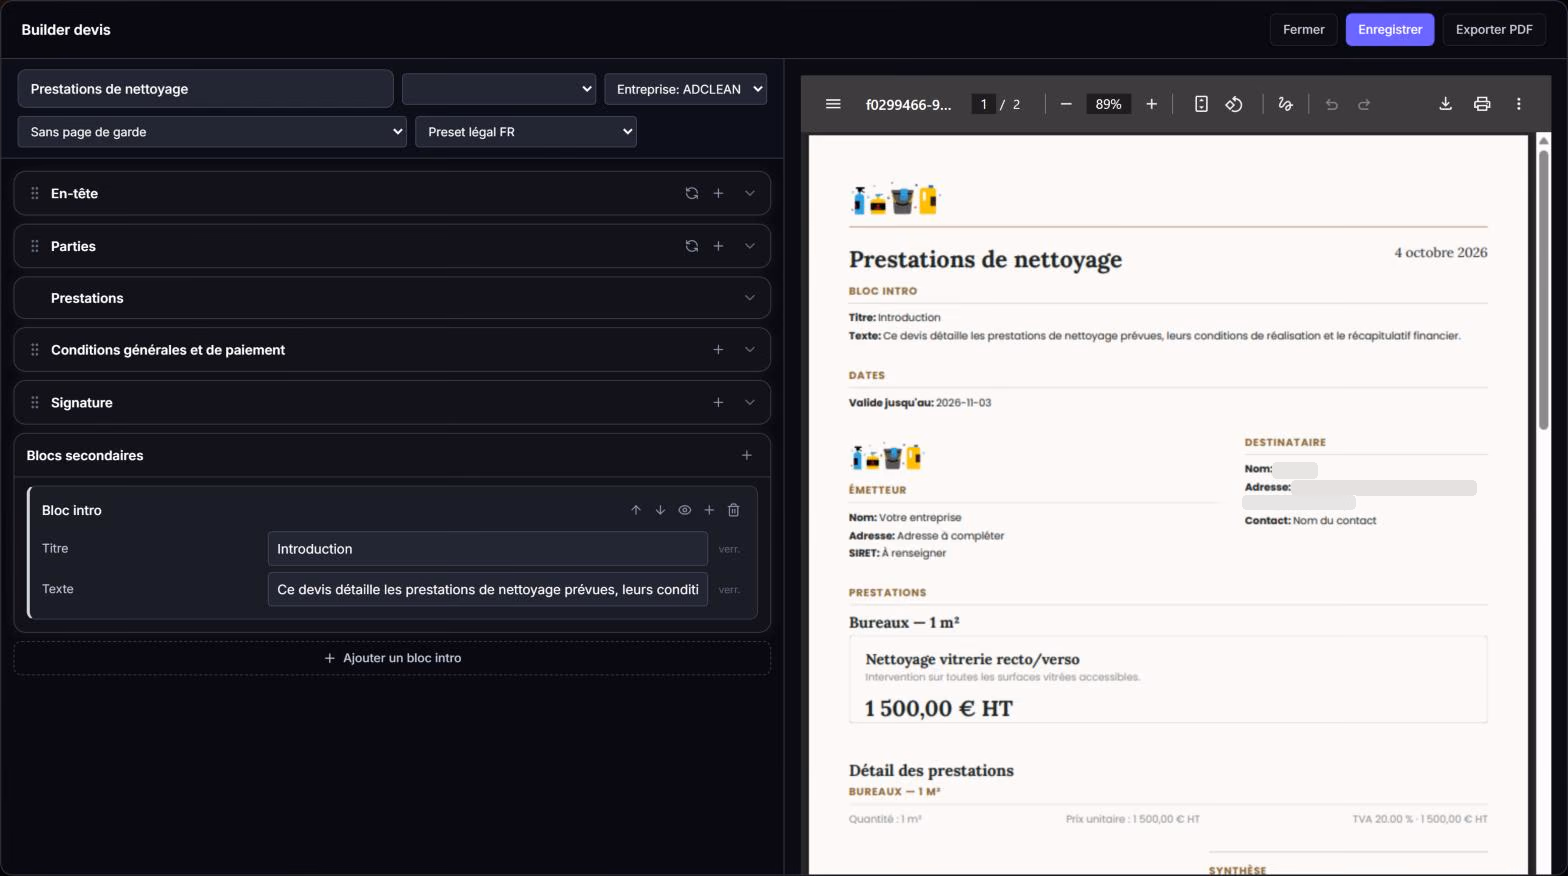This screenshot has width=1568, height=876.
Task: Download the PDF quote
Action: click(x=1445, y=104)
